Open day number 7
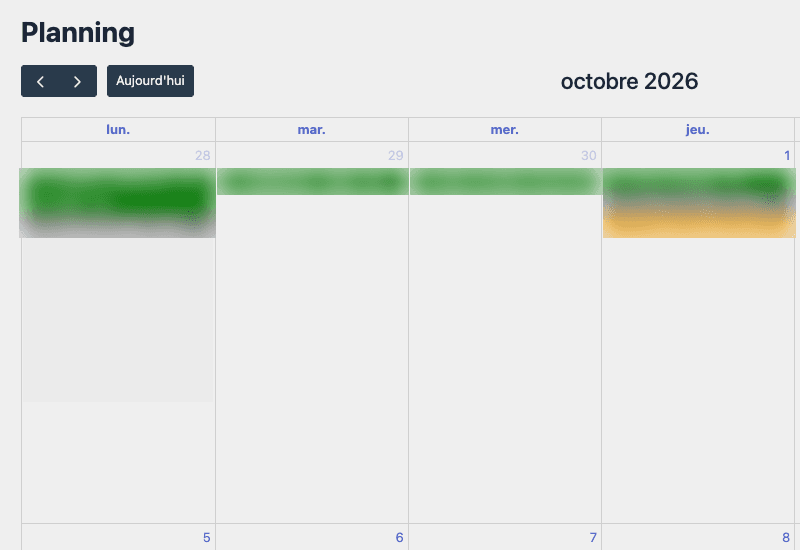The width and height of the screenshot is (800, 550). click(x=593, y=537)
